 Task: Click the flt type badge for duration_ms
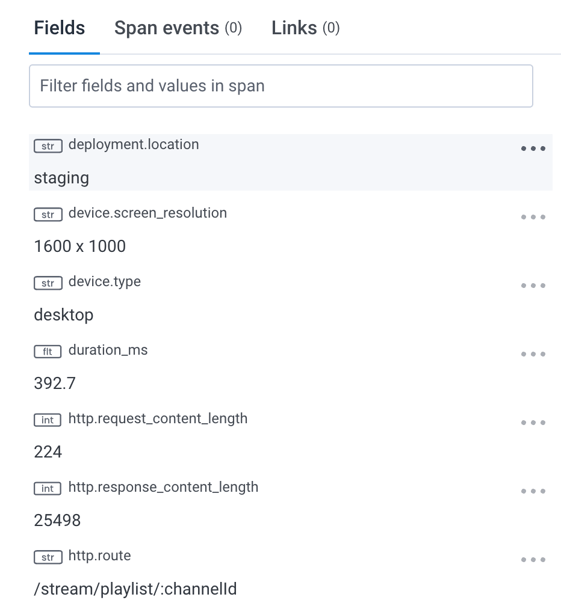pos(48,351)
